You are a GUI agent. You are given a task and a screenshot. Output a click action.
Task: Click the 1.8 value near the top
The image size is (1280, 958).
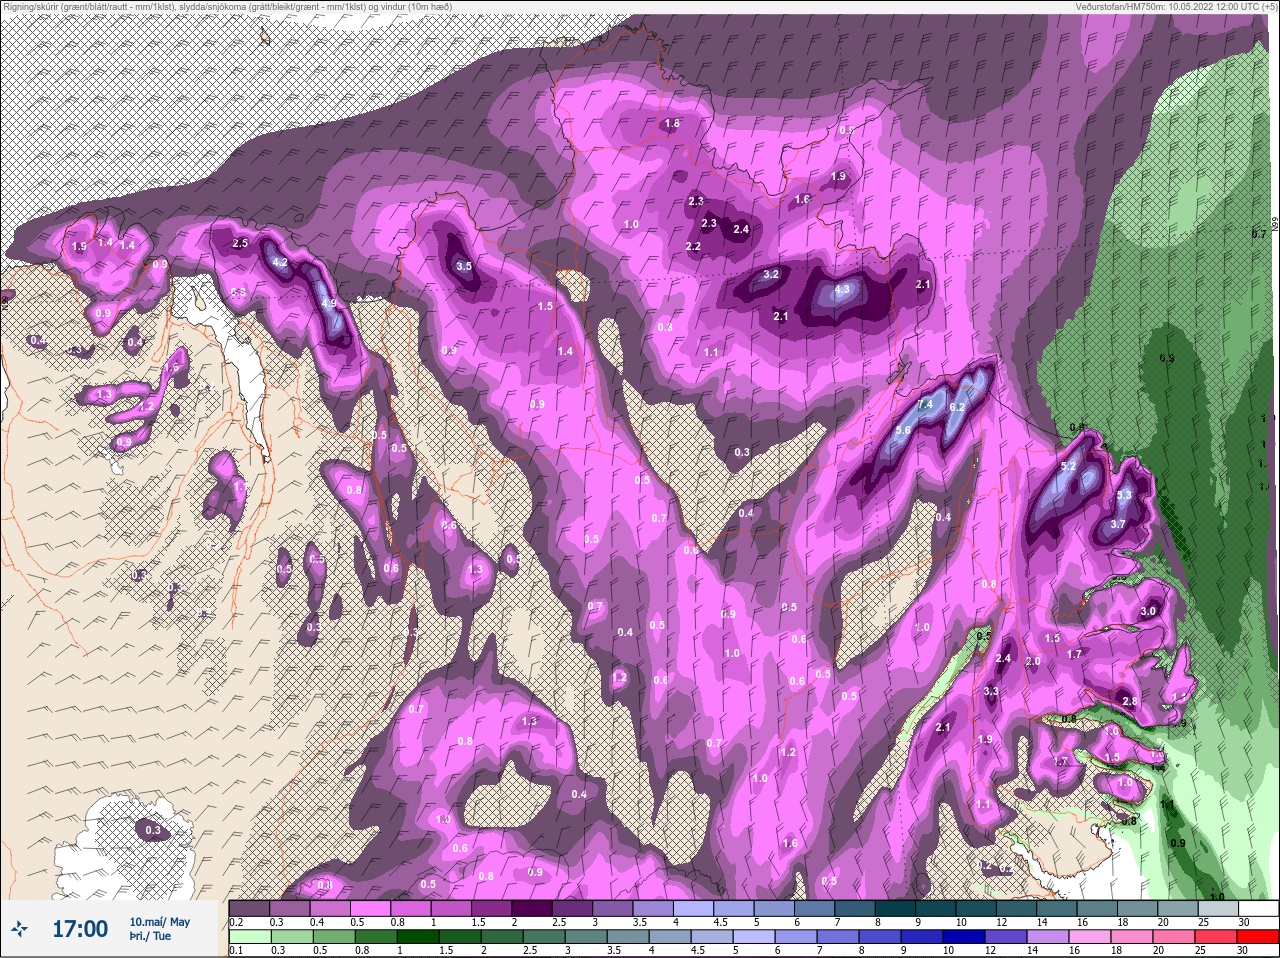tap(672, 124)
